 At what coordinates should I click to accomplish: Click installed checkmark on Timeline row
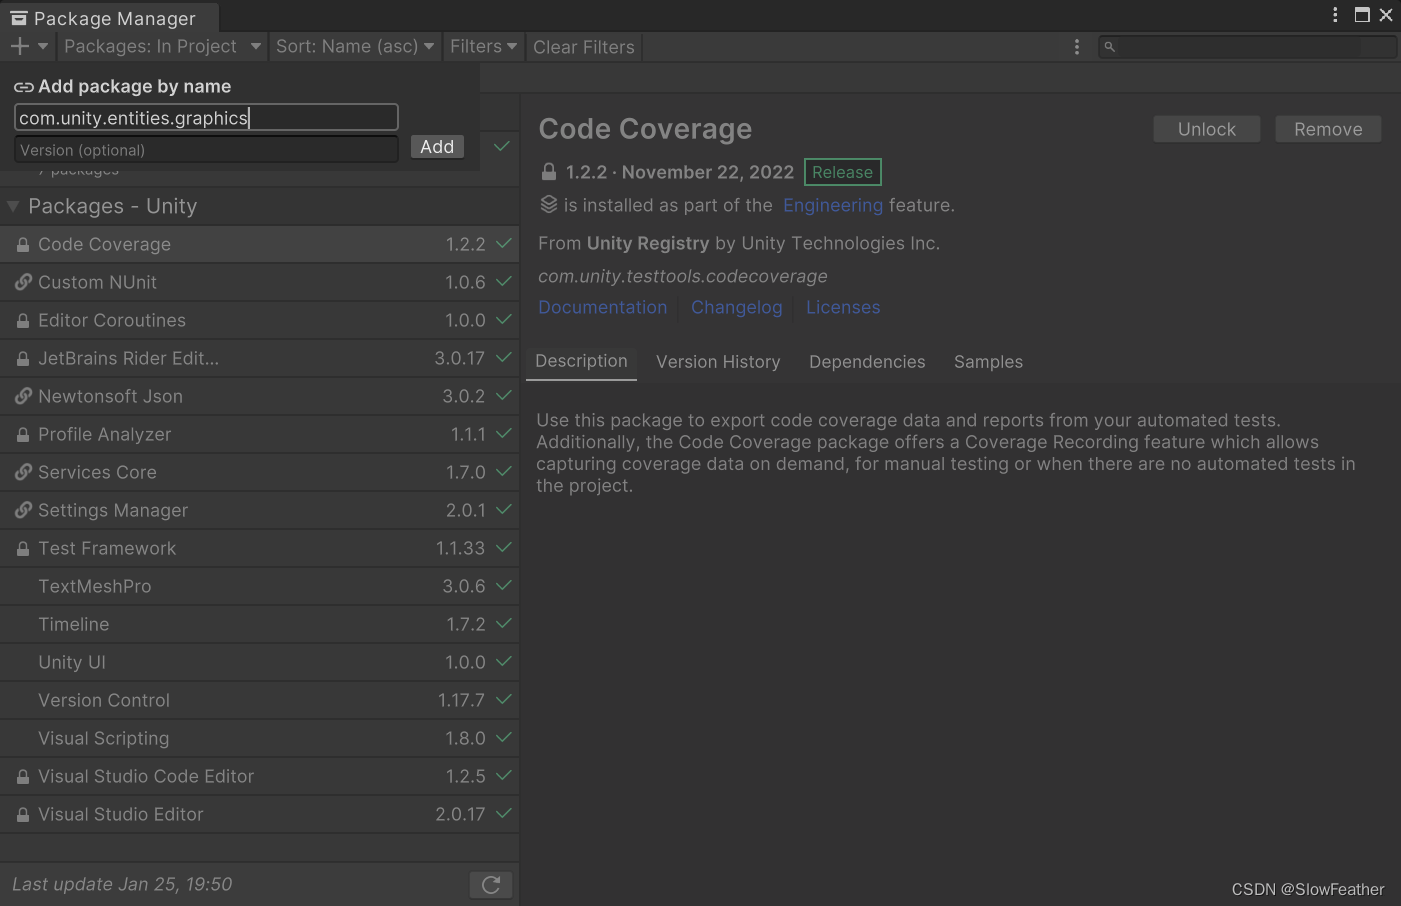[504, 623]
